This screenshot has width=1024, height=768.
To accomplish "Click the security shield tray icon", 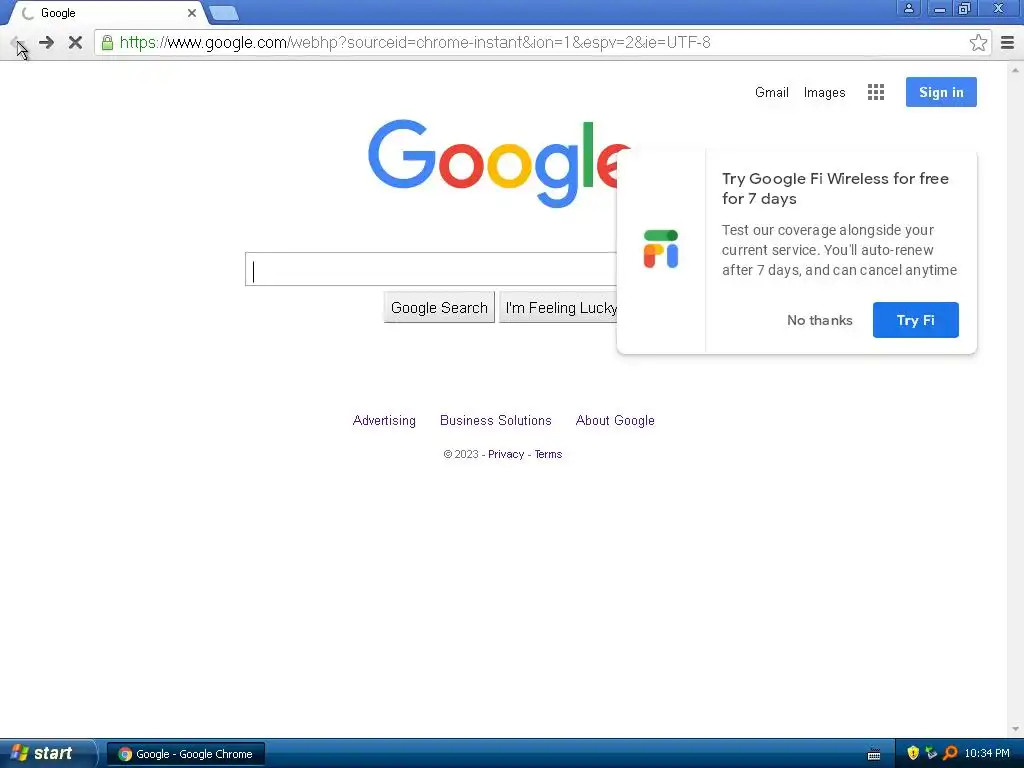I will tap(913, 753).
